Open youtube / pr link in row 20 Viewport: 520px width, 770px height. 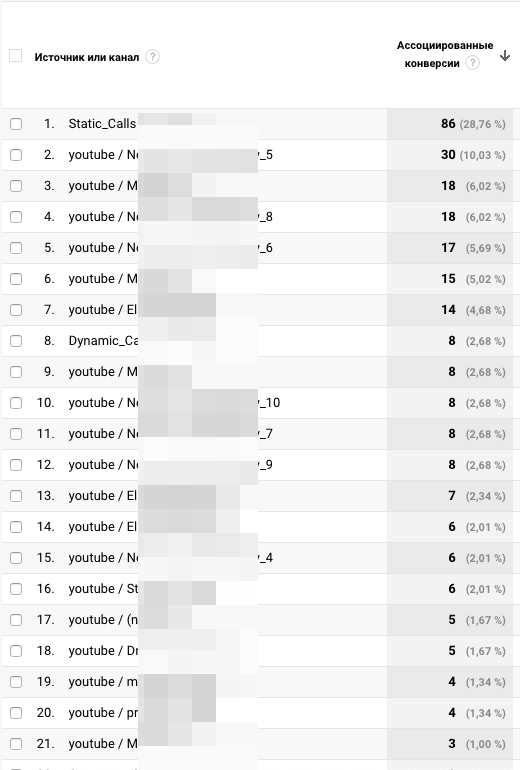(104, 713)
